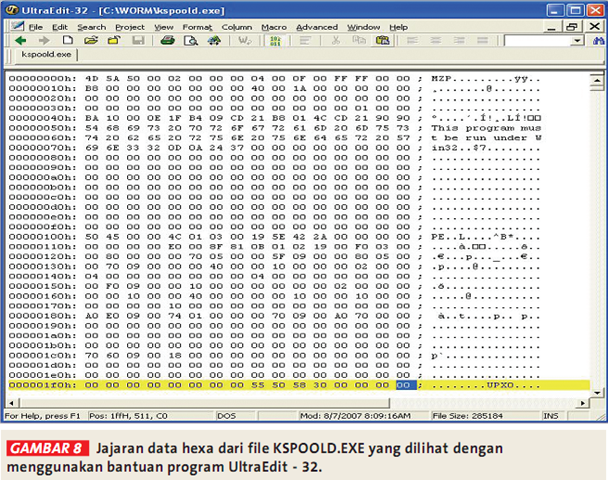Create a new blank file
608x480 pixels.
point(68,40)
